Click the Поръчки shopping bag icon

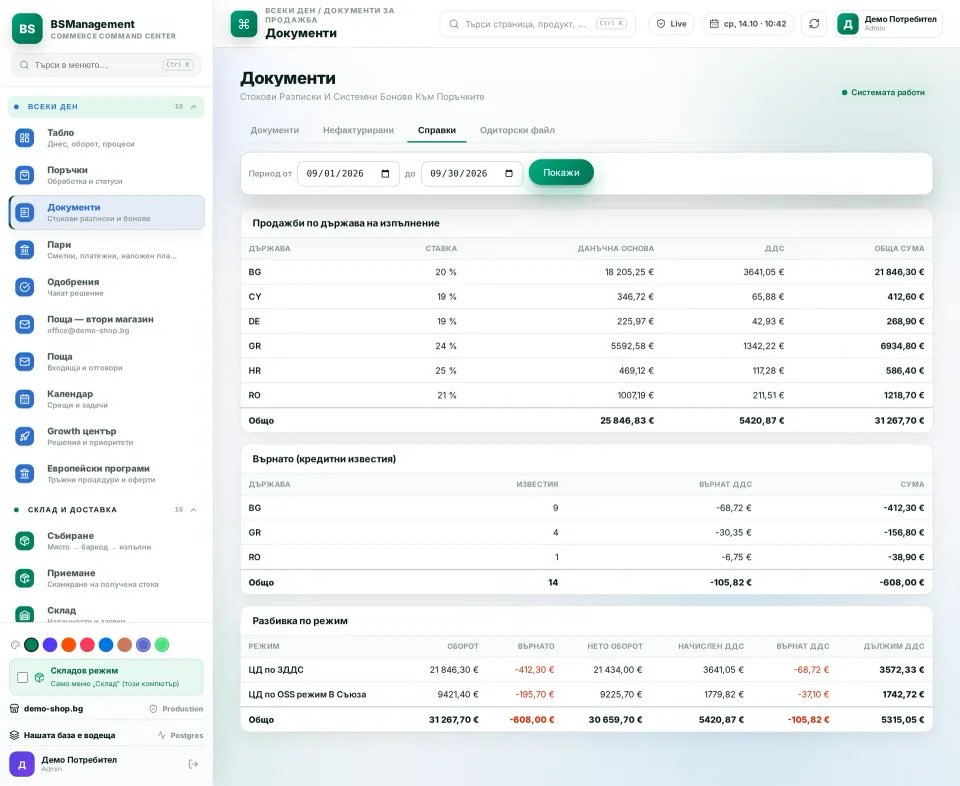24,175
